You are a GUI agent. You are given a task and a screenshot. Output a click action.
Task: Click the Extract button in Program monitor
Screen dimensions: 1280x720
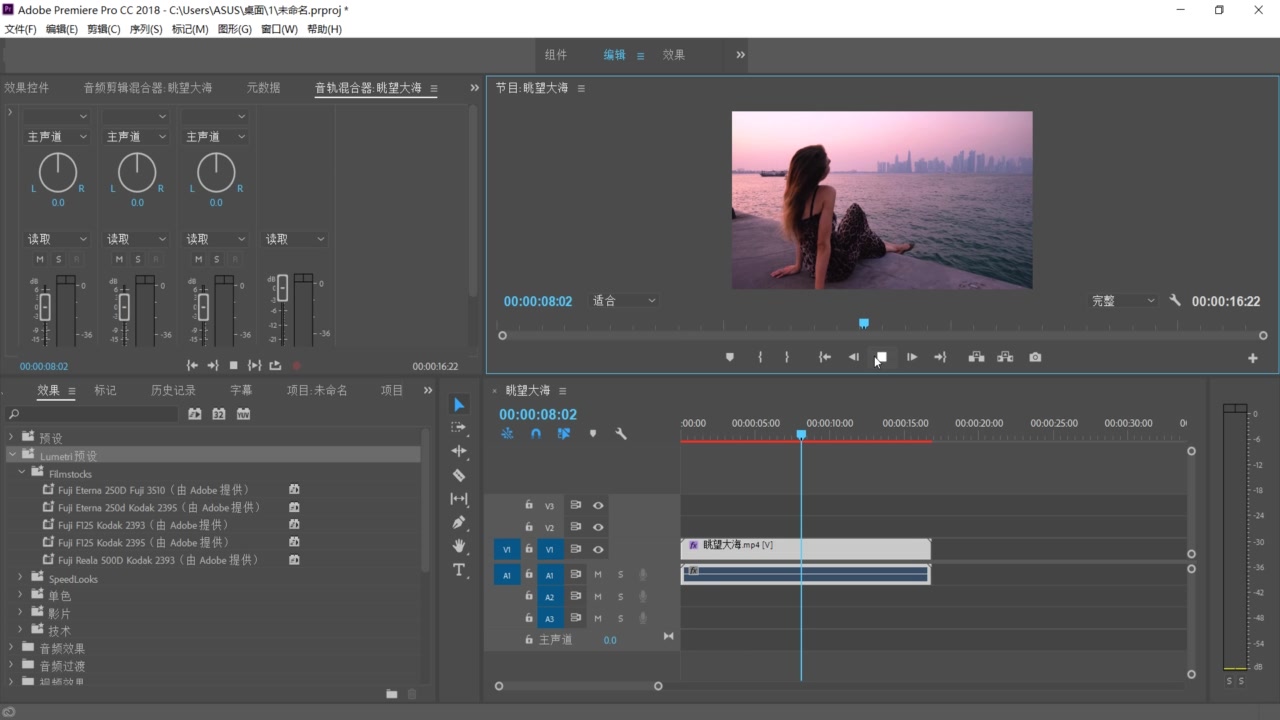[x=1005, y=357]
